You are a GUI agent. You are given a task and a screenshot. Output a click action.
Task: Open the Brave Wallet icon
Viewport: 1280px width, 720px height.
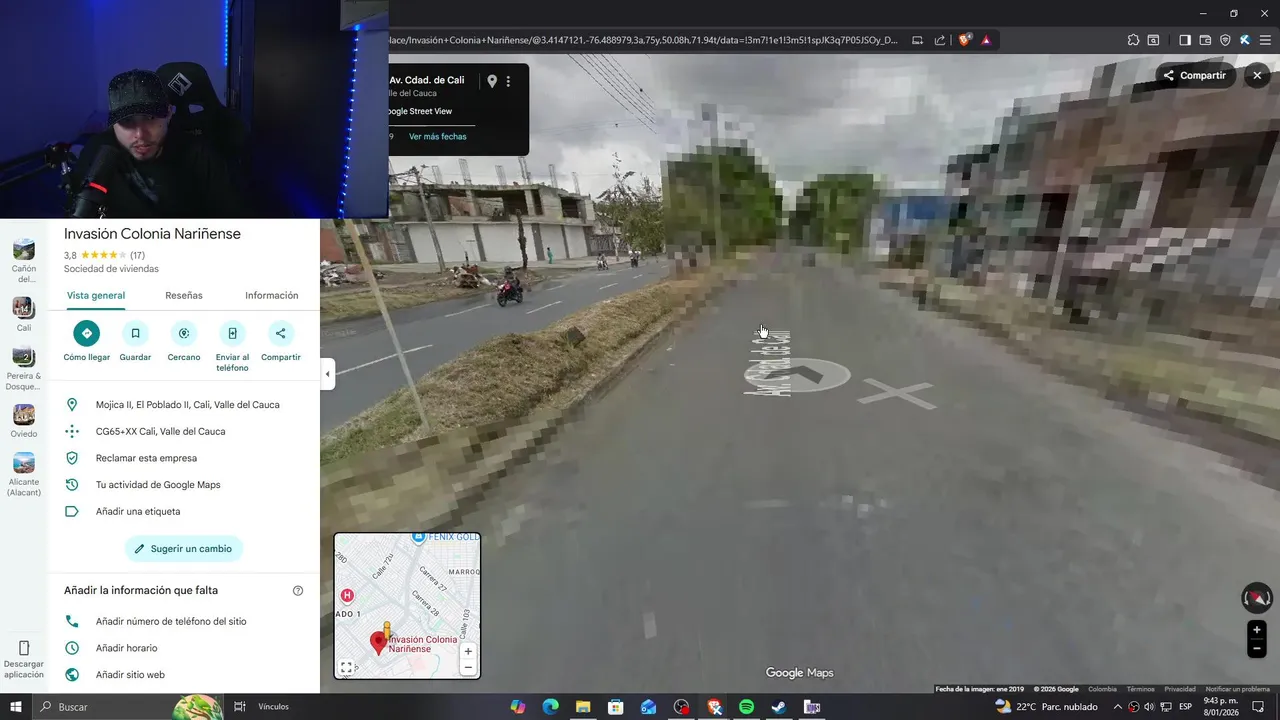(x=1205, y=40)
